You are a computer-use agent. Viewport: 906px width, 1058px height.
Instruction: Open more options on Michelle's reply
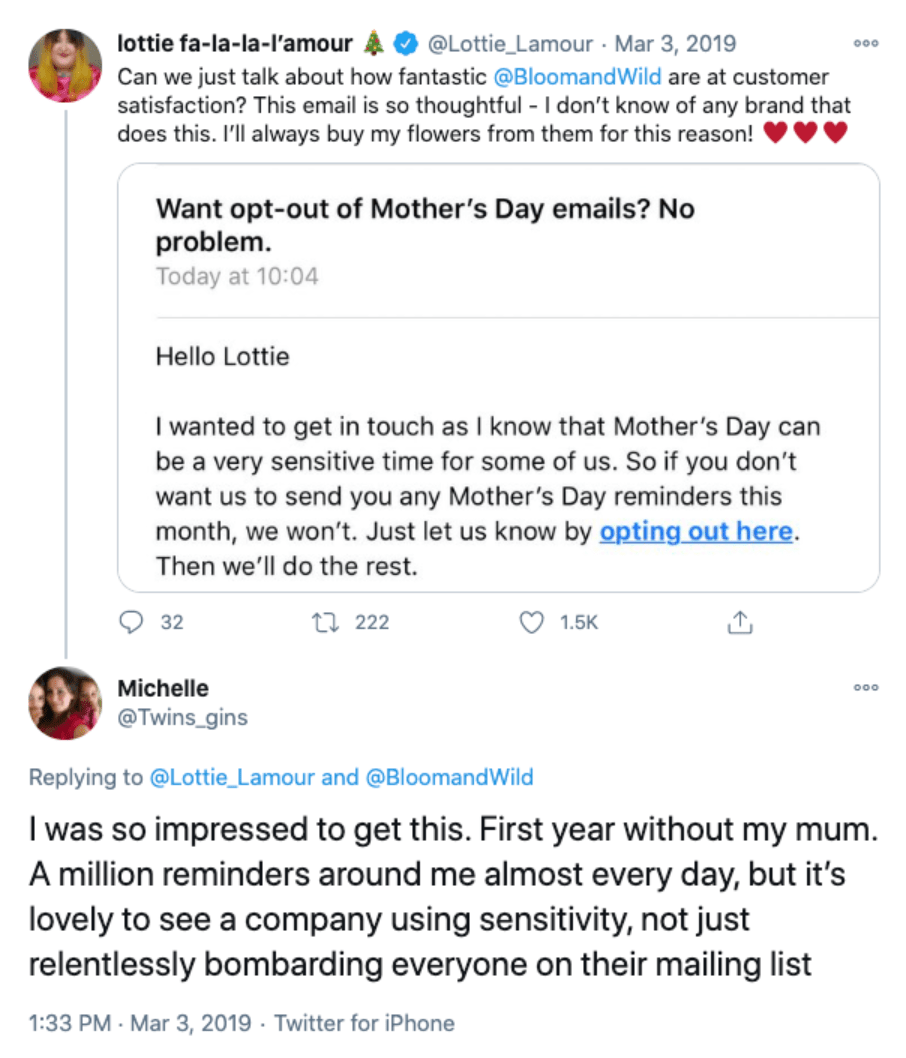point(866,688)
